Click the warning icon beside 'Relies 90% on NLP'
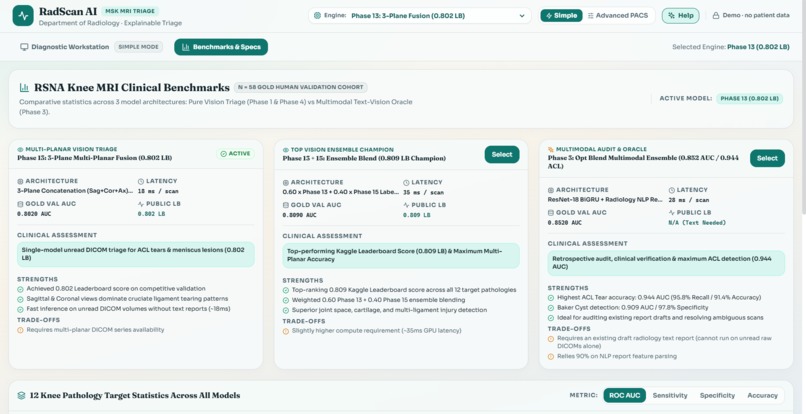 pyautogui.click(x=551, y=356)
